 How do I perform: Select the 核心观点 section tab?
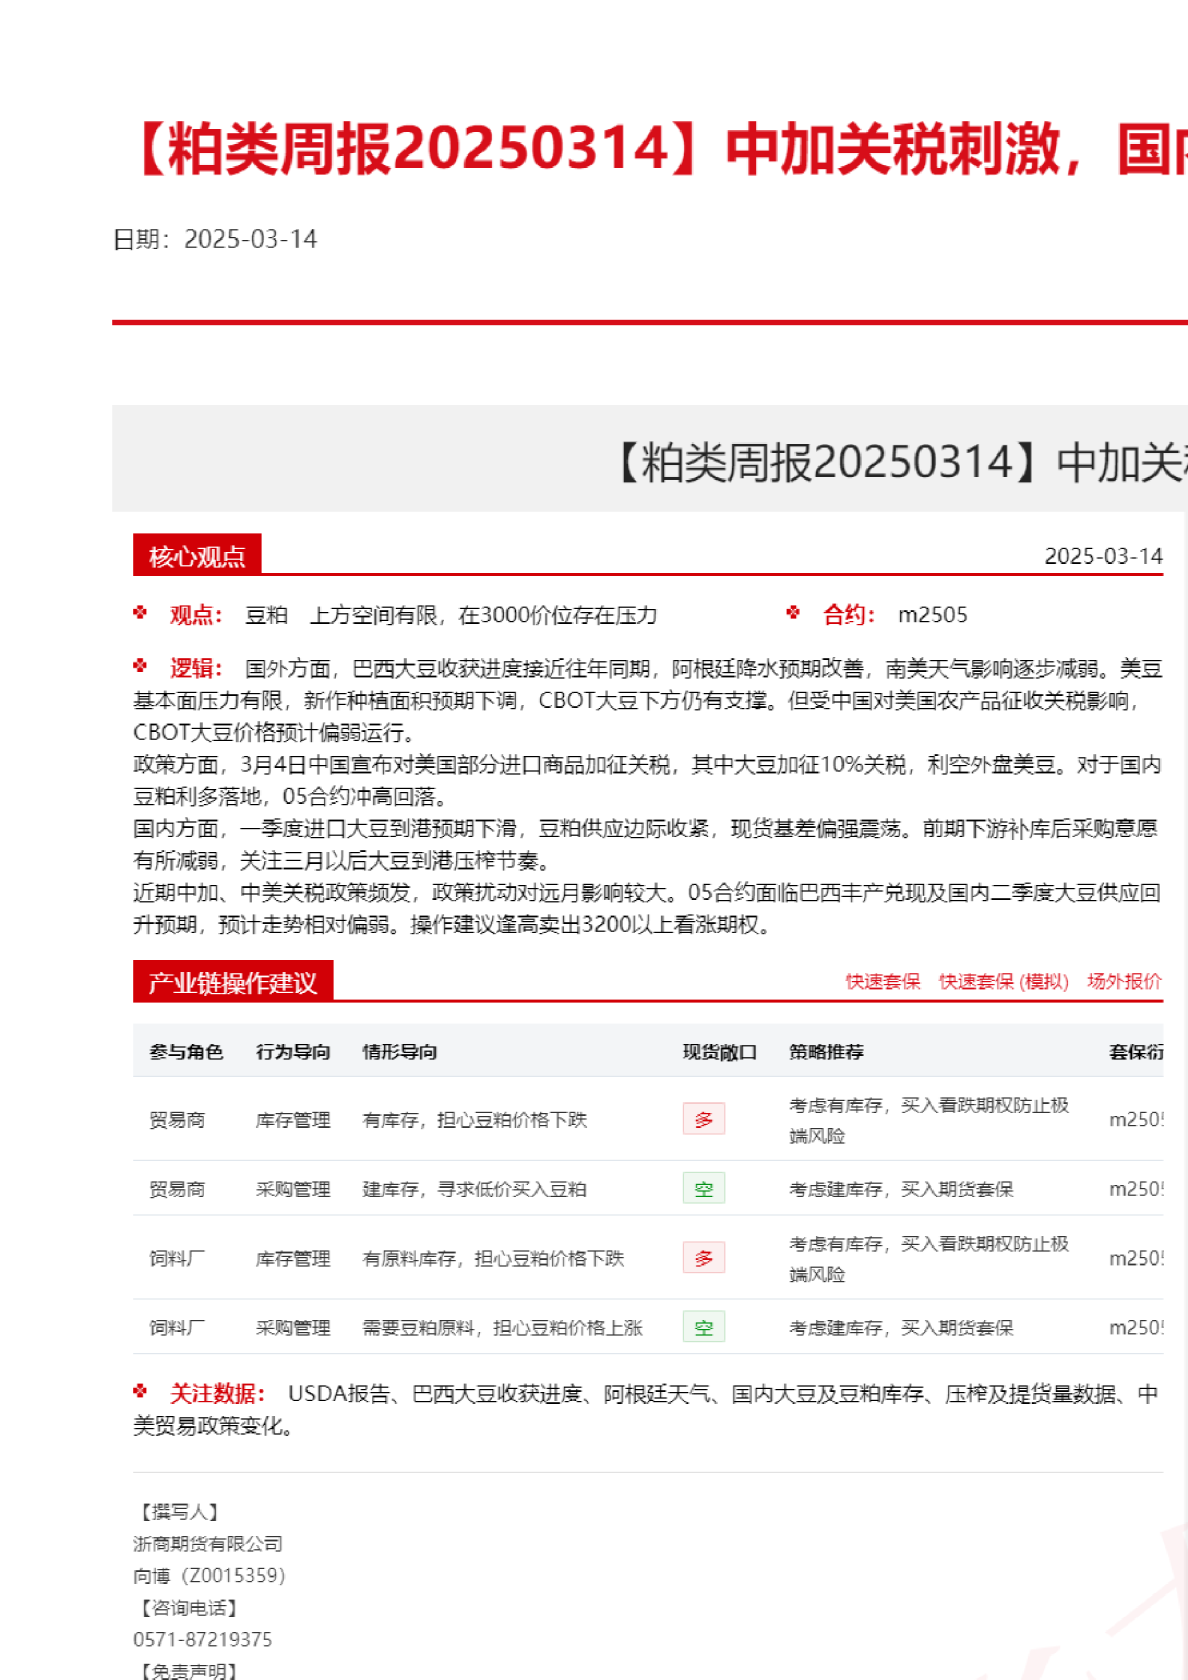[x=197, y=556]
